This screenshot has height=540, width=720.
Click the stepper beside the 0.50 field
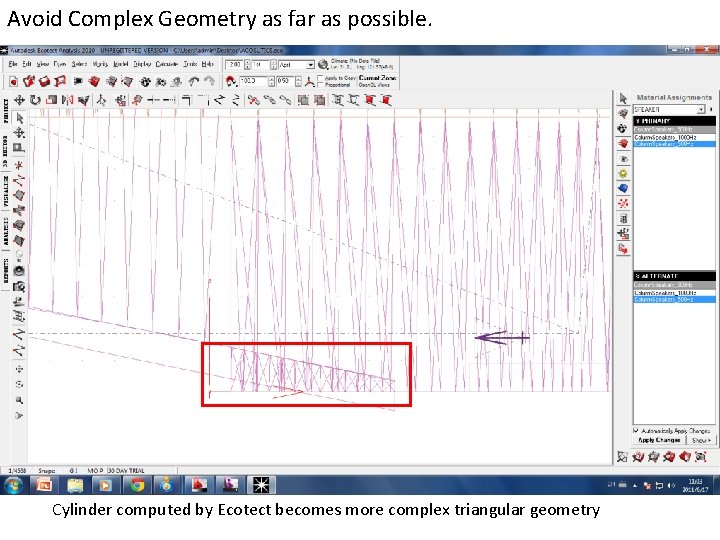click(298, 82)
